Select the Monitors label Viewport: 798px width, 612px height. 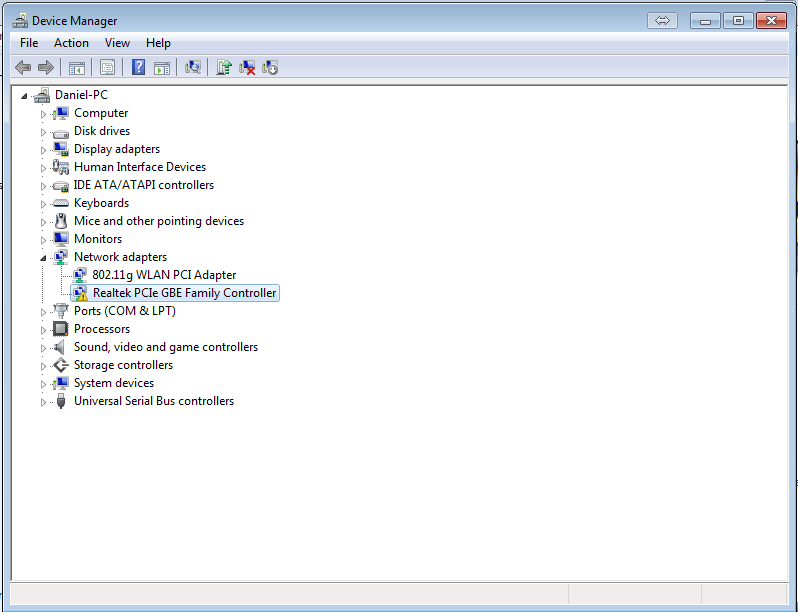tap(98, 239)
